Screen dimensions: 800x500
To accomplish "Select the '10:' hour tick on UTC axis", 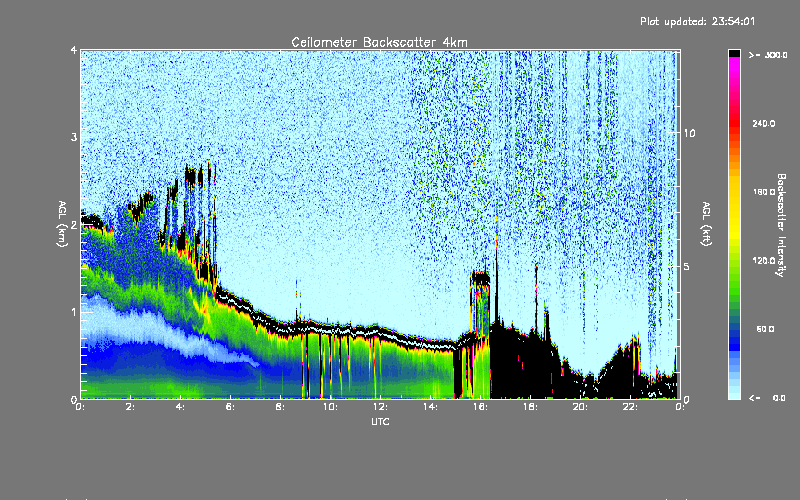I will (331, 407).
